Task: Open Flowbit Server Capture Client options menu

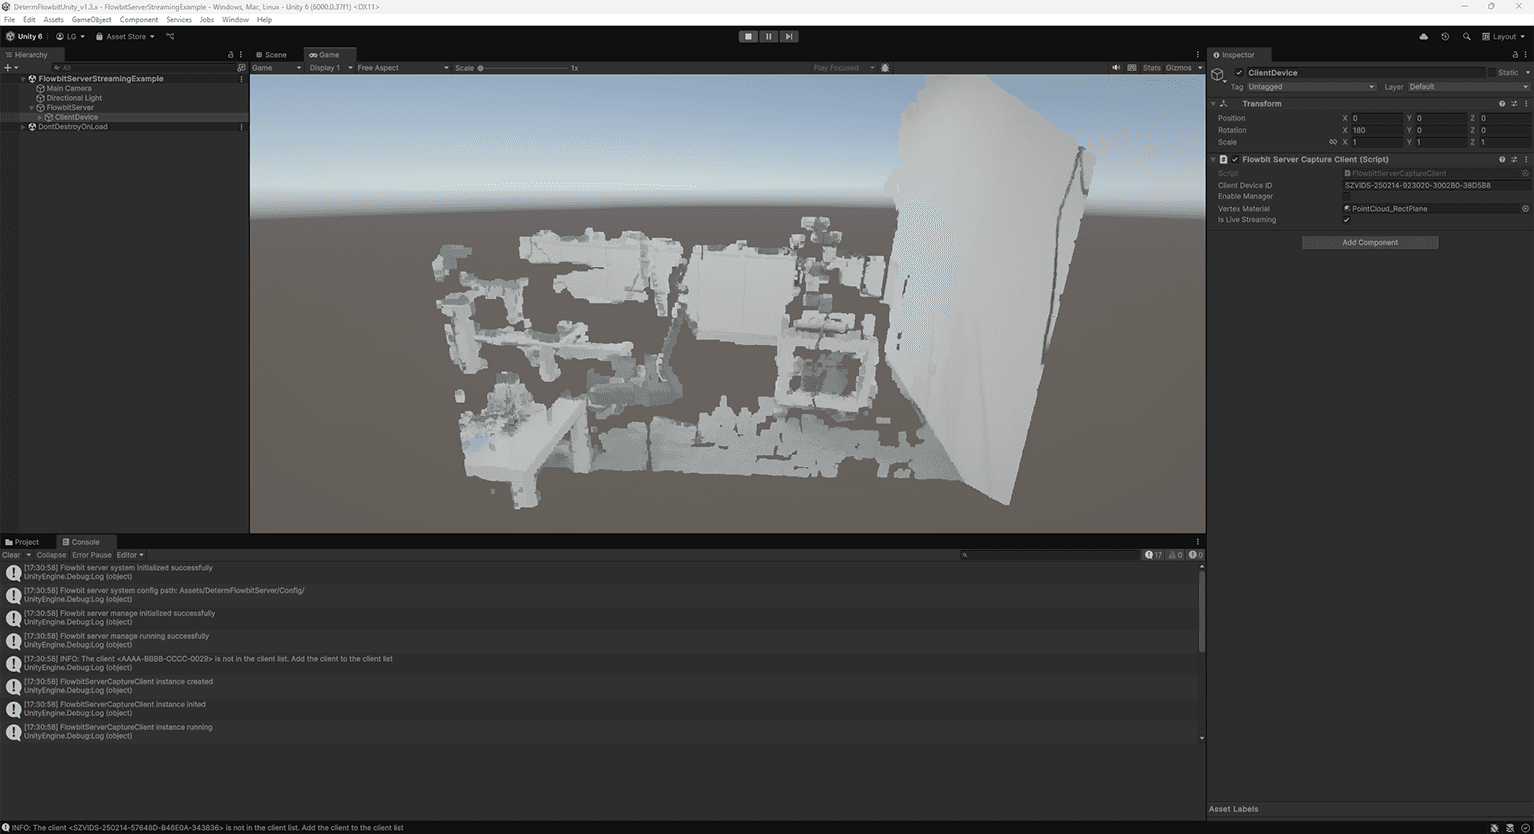Action: pyautogui.click(x=1526, y=159)
